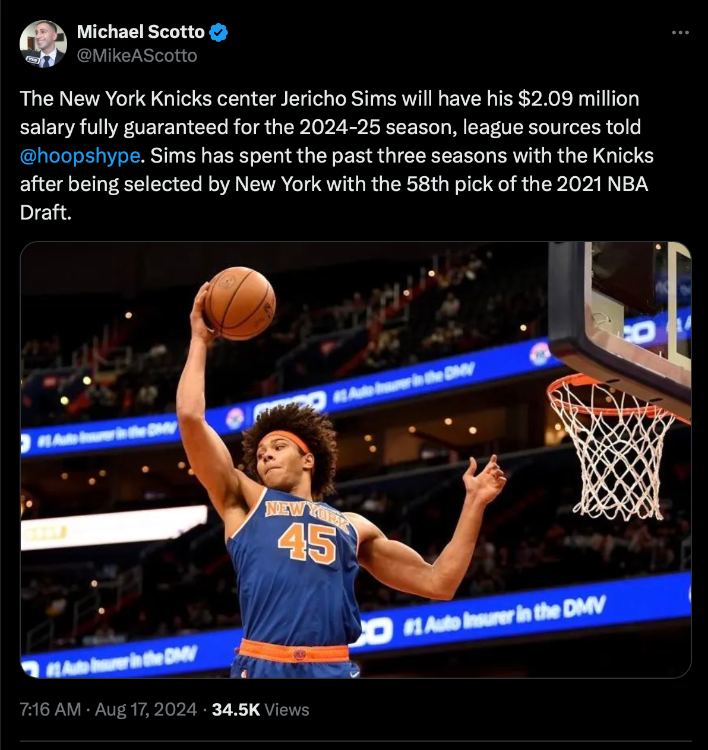Click Michael Scotto's profile avatar
Screen dimensions: 708x750
(x=43, y=44)
